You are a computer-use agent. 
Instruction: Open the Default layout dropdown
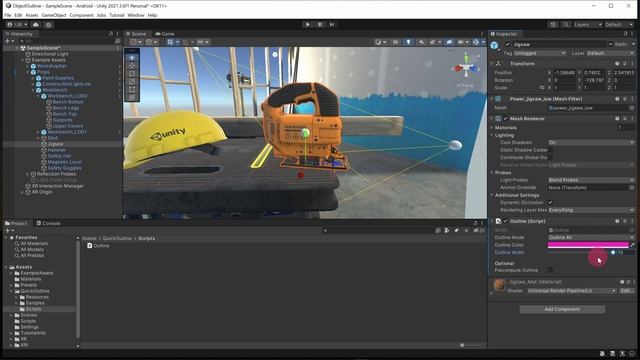[x=619, y=24]
